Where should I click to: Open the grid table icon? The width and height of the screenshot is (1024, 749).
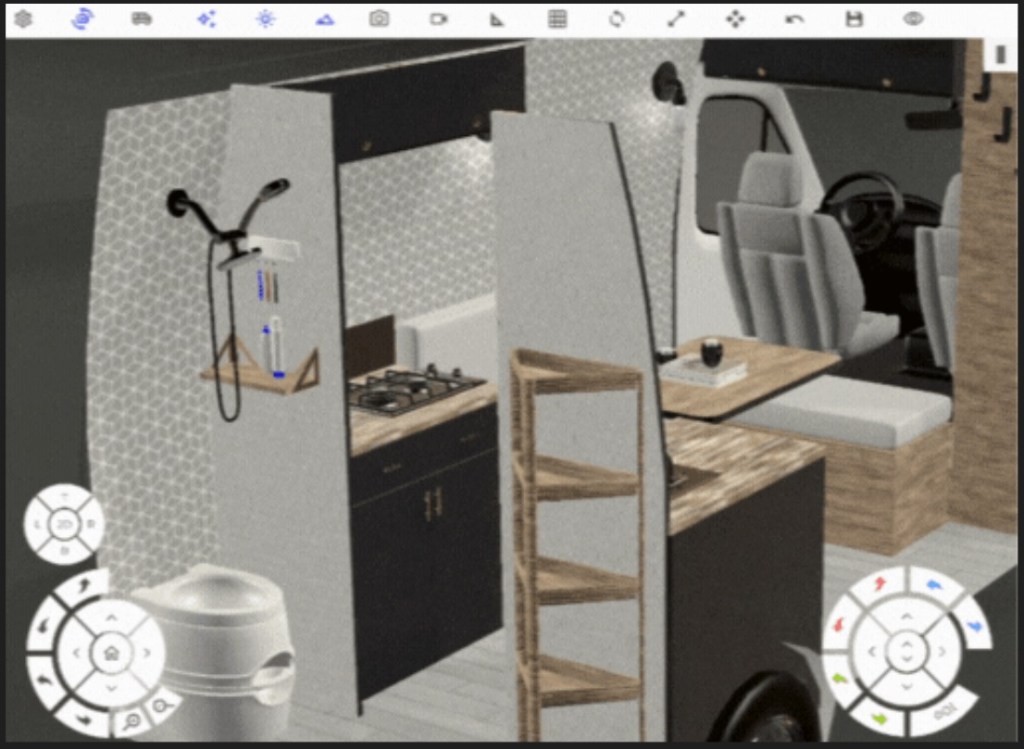click(x=557, y=19)
